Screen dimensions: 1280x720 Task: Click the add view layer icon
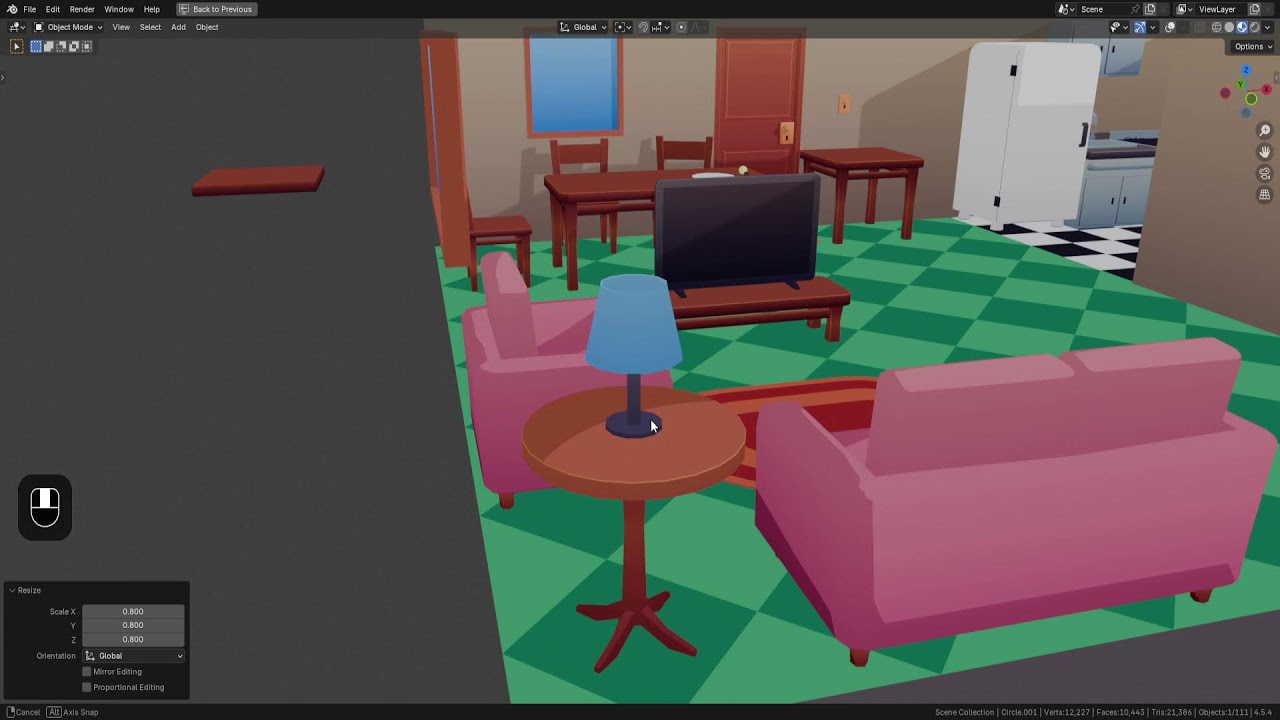coord(1255,9)
